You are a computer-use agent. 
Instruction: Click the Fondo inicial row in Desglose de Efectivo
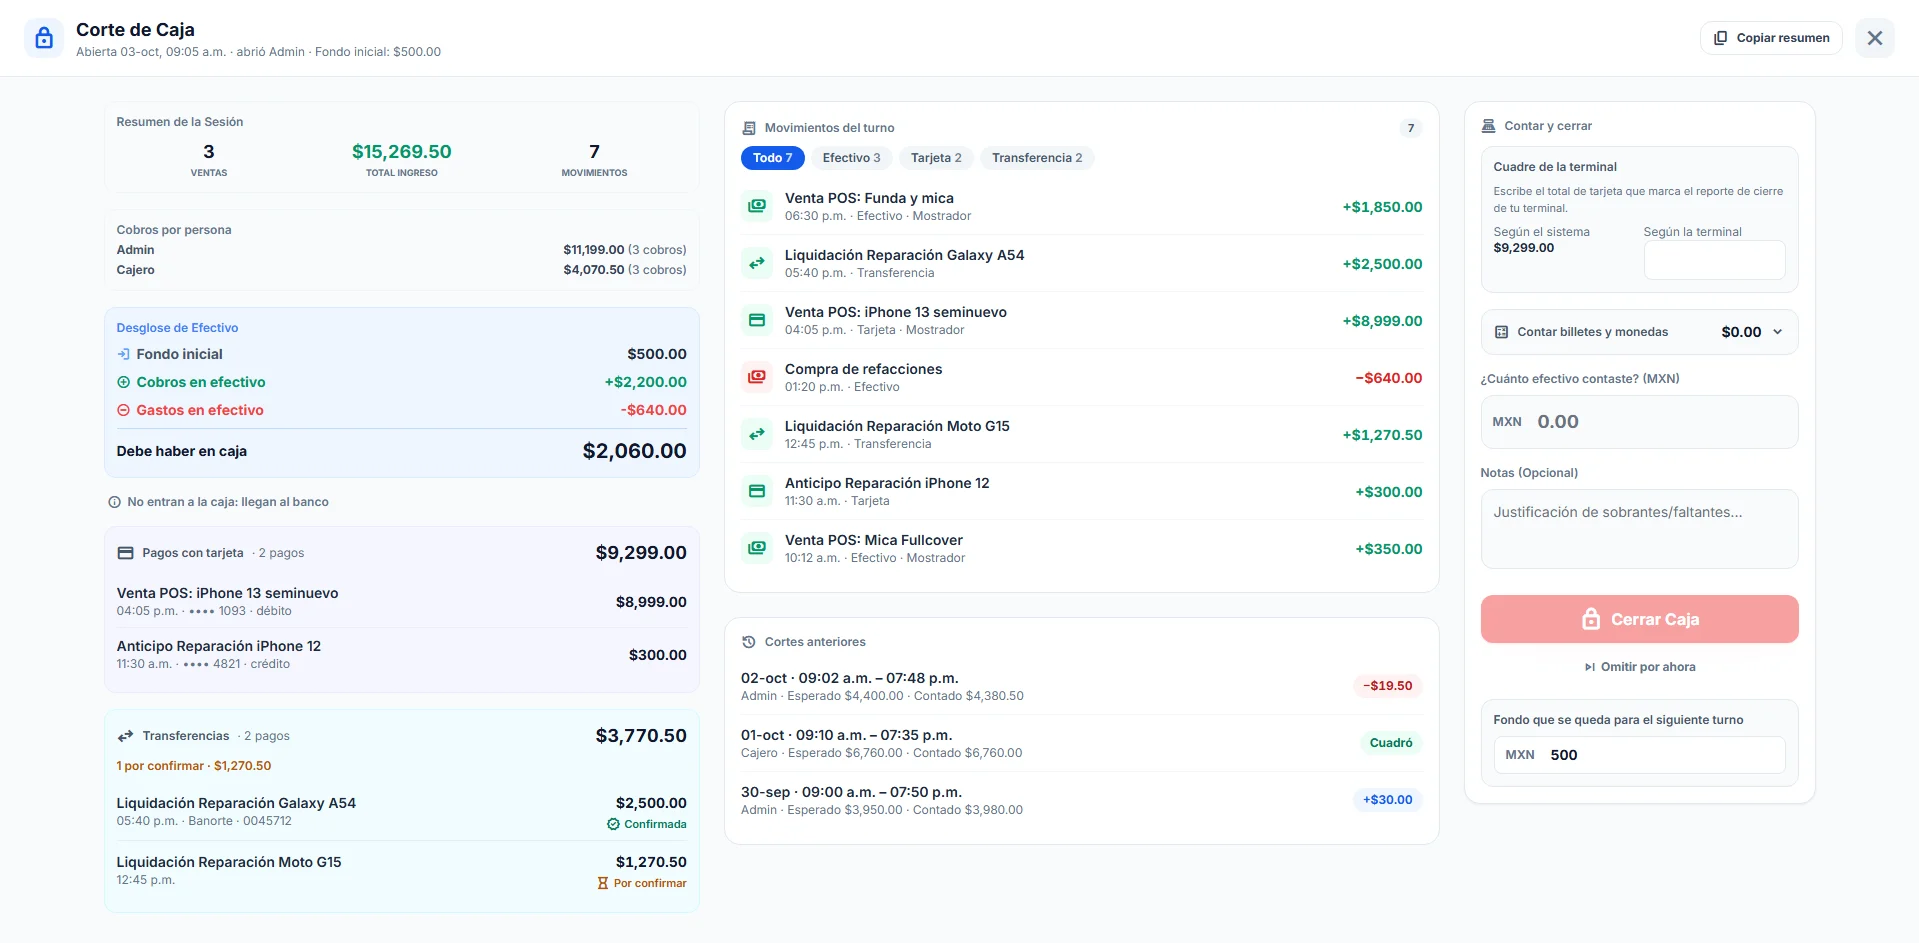click(401, 354)
